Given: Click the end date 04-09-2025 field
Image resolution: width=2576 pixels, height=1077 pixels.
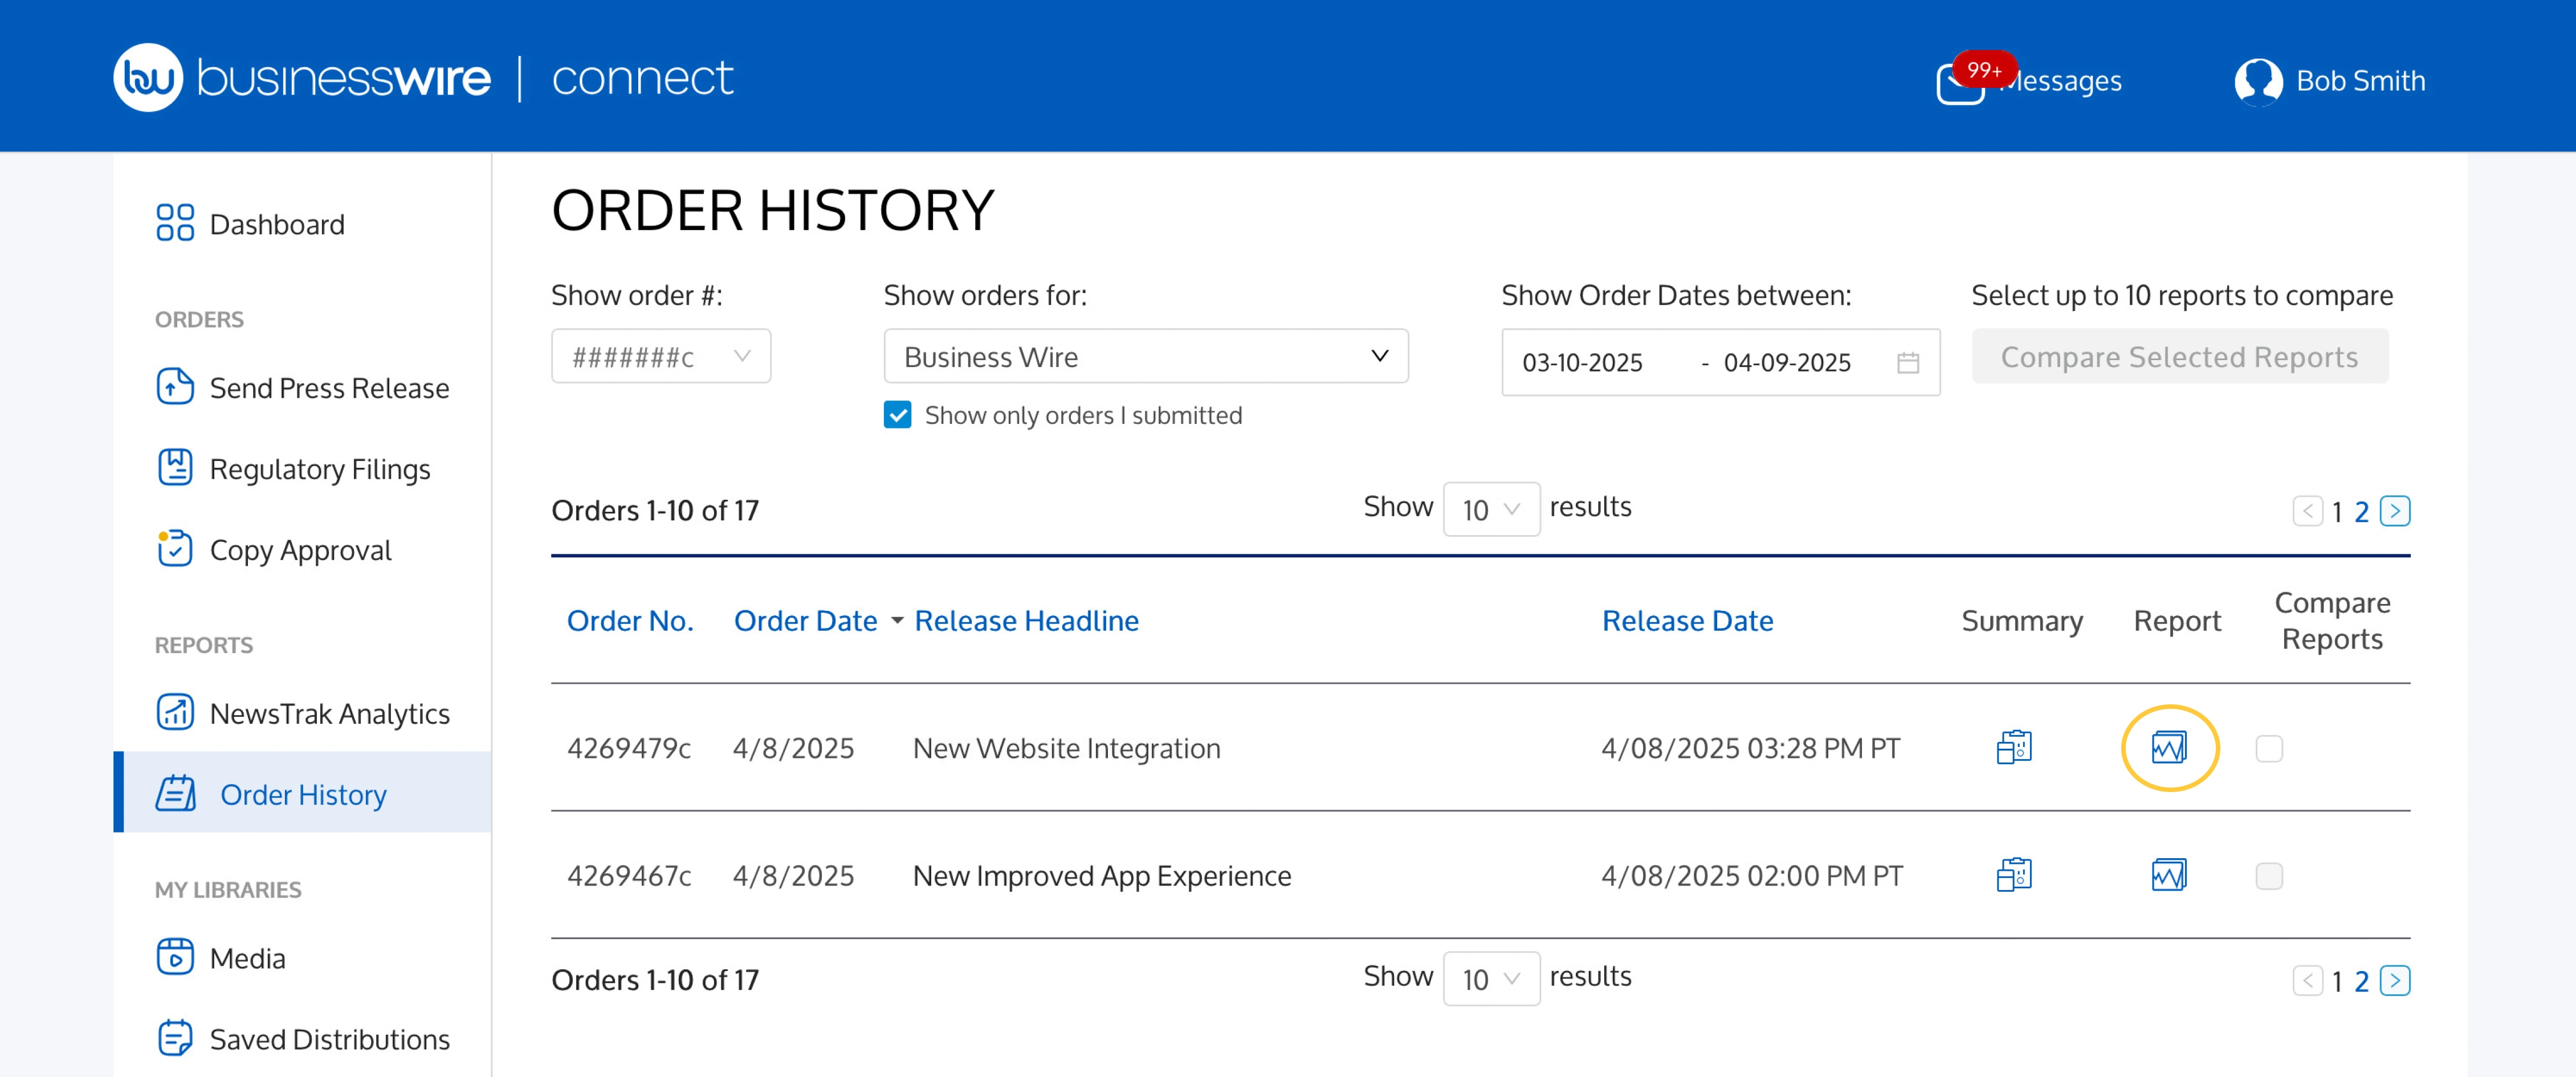Looking at the screenshot, I should (x=1787, y=362).
